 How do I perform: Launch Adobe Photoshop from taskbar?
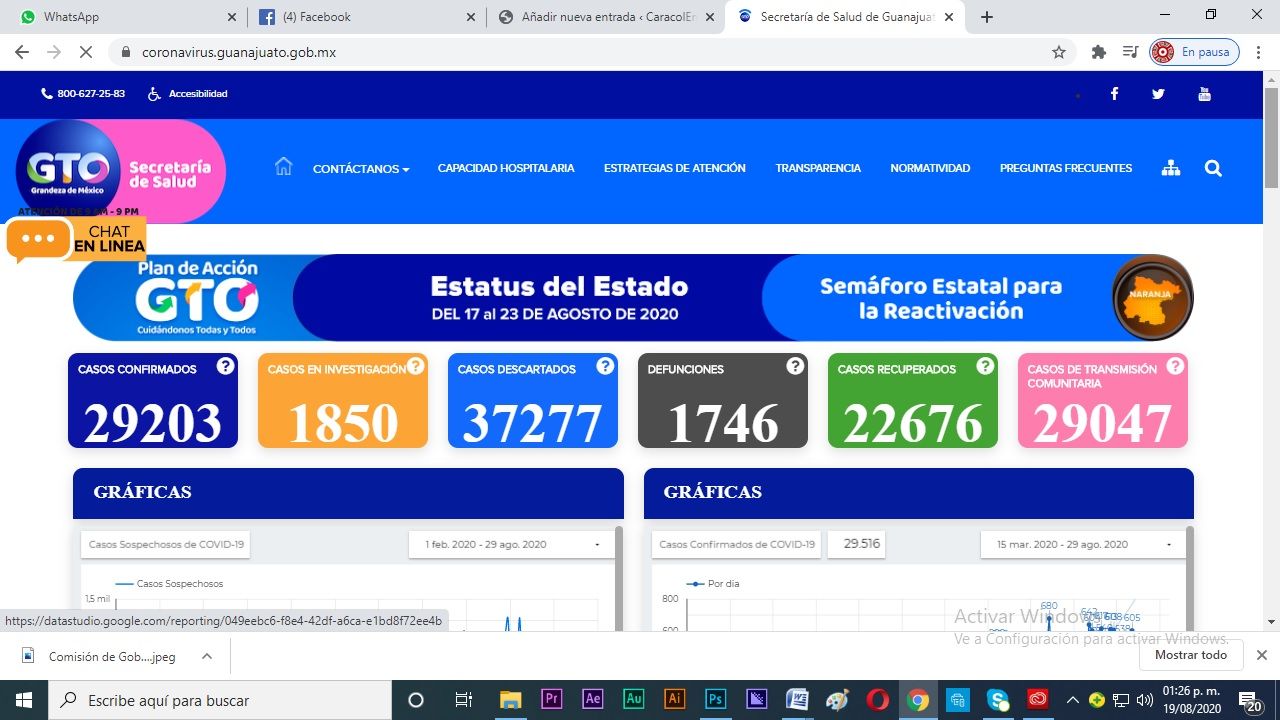tap(715, 700)
